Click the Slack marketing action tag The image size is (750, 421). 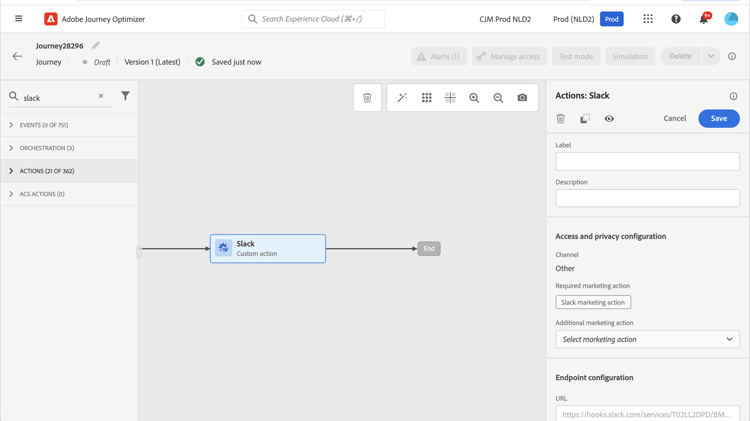593,302
